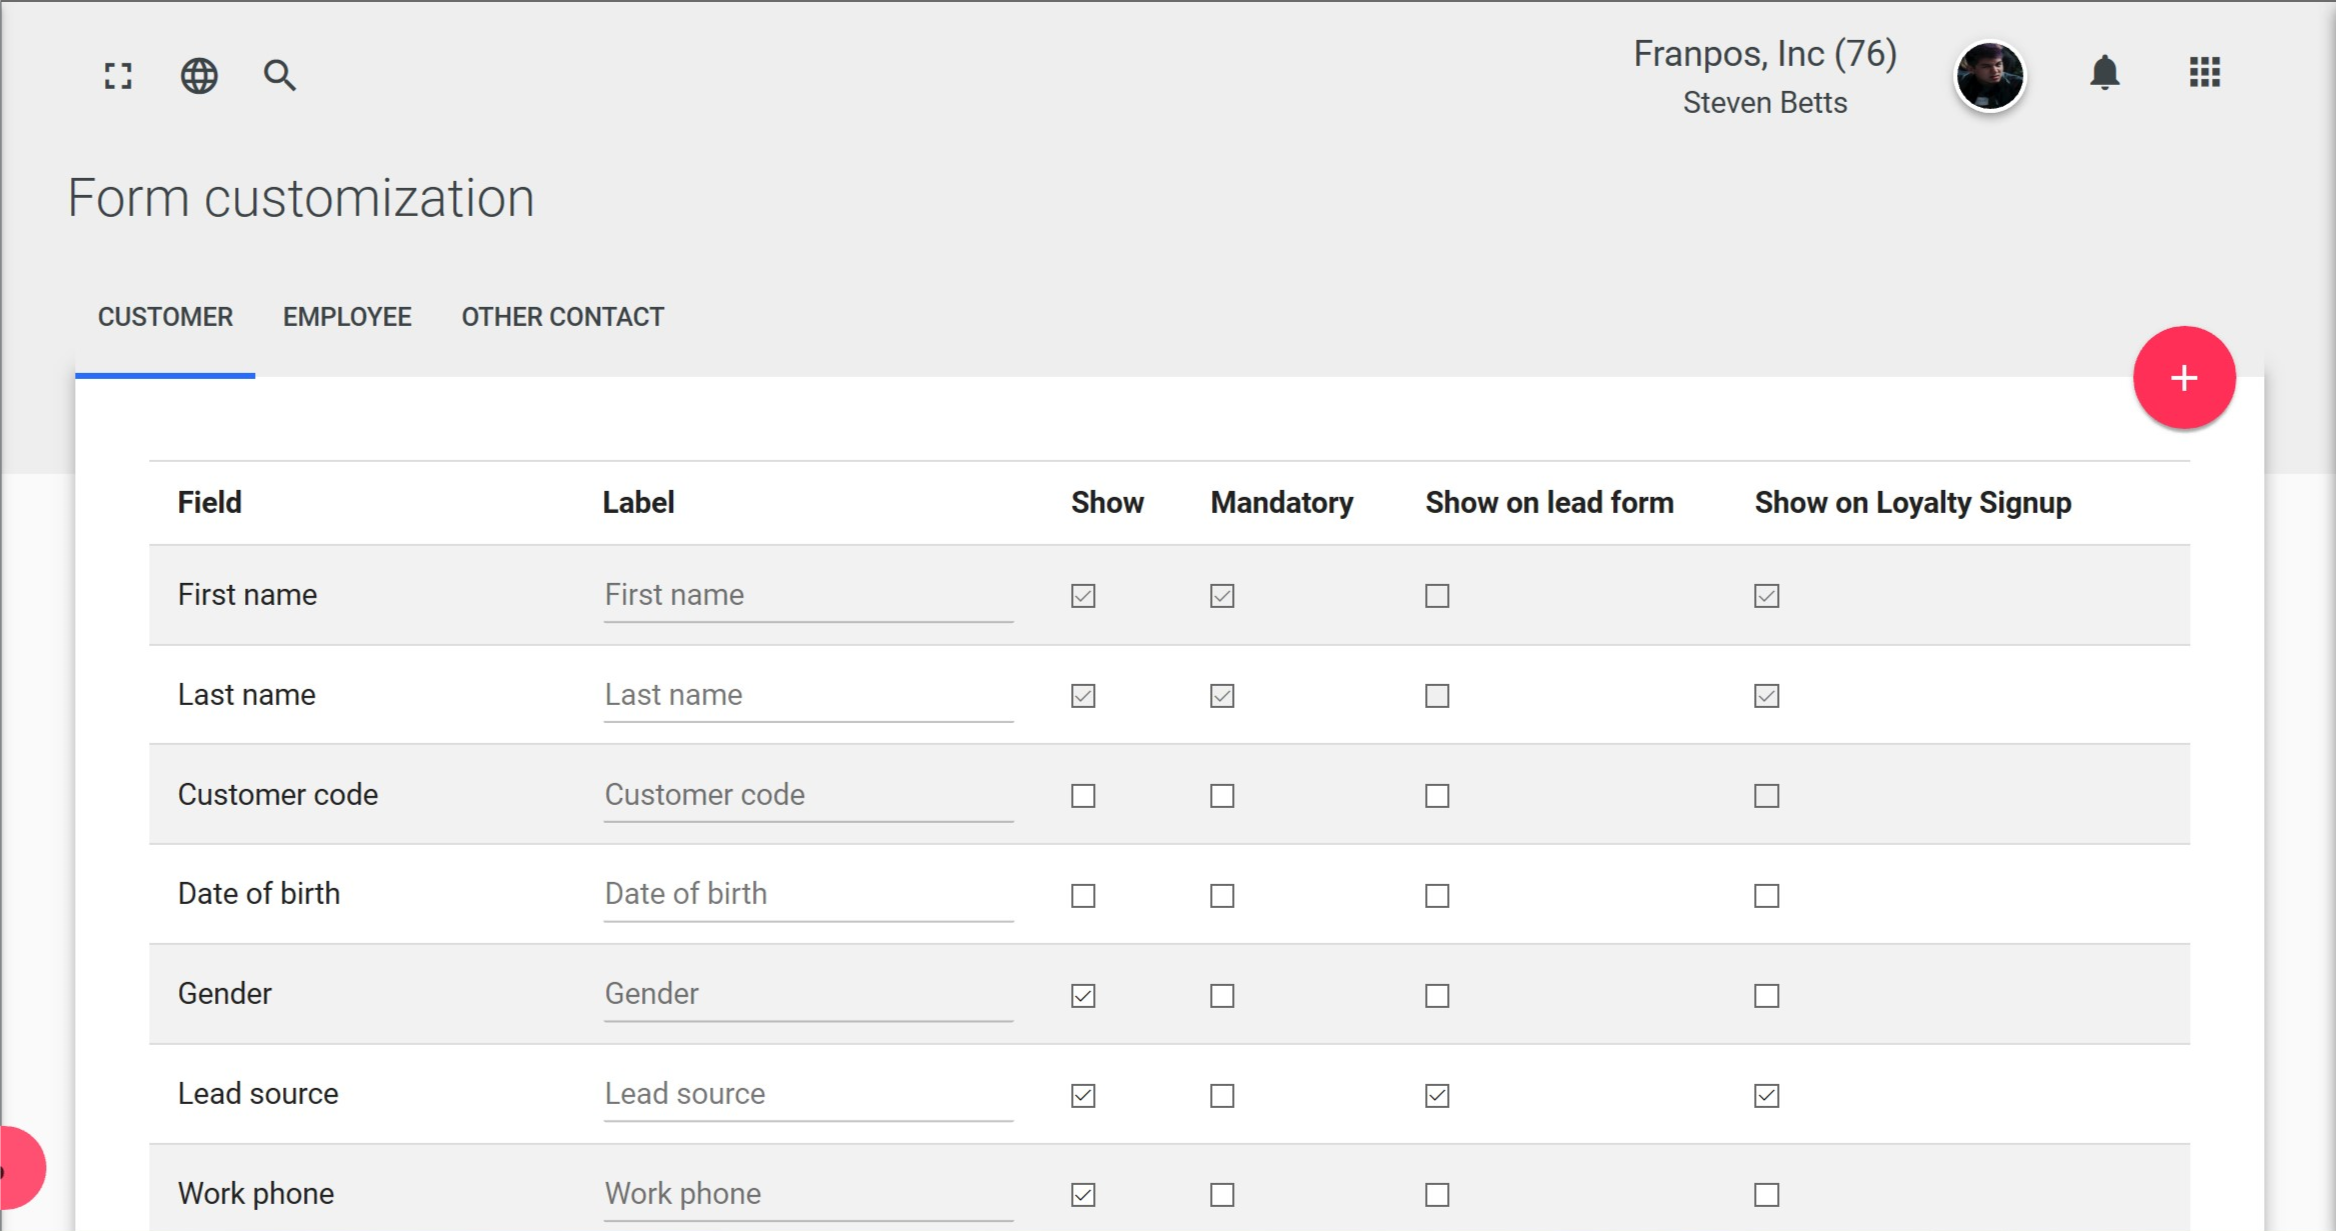2336x1231 pixels.
Task: Open the apps grid menu
Action: tap(2204, 72)
